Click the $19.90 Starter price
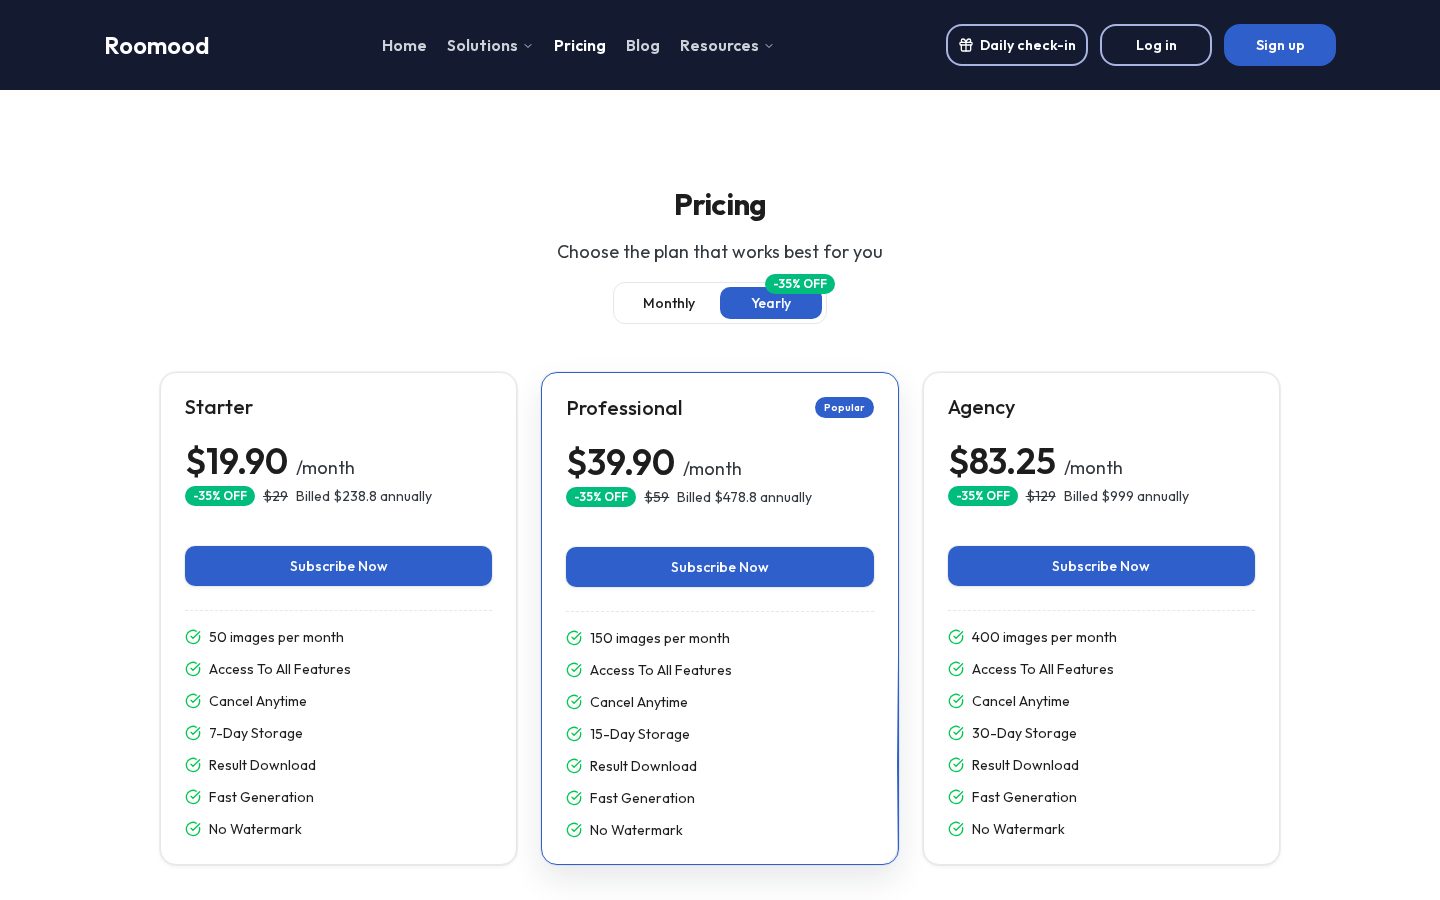This screenshot has height=900, width=1440. (237, 462)
